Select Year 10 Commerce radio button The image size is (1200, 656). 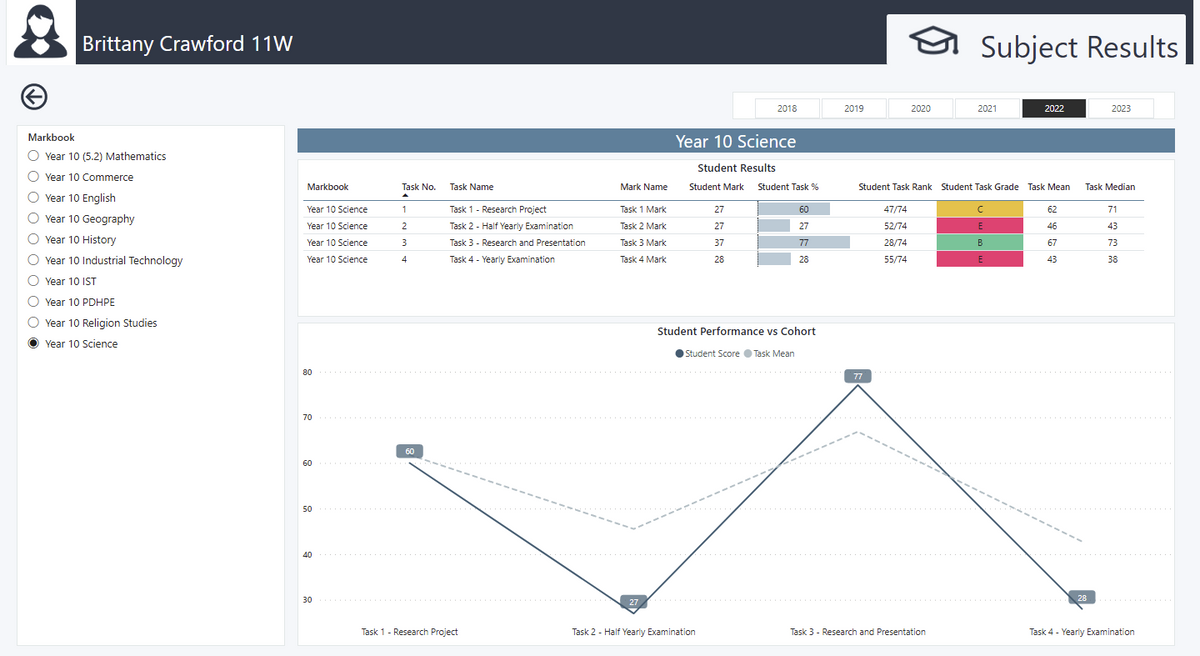(34, 177)
